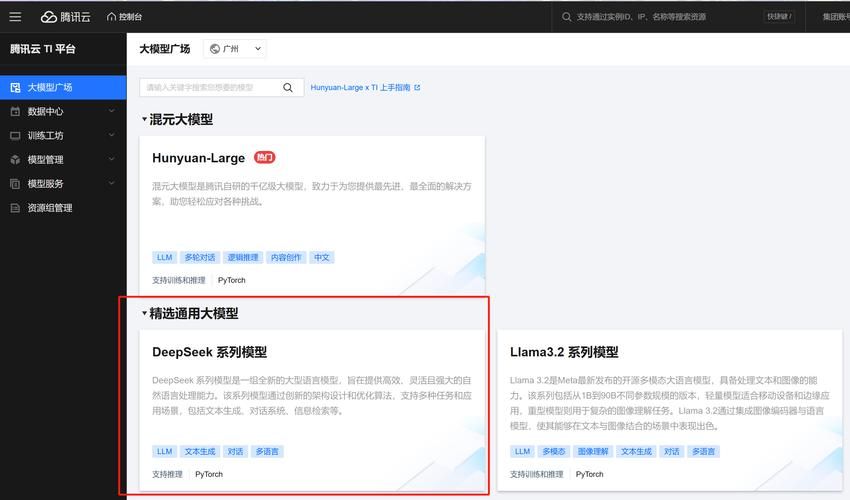Click the DeepSeek card description text
Viewport: 850px width, 500px height.
click(312, 395)
